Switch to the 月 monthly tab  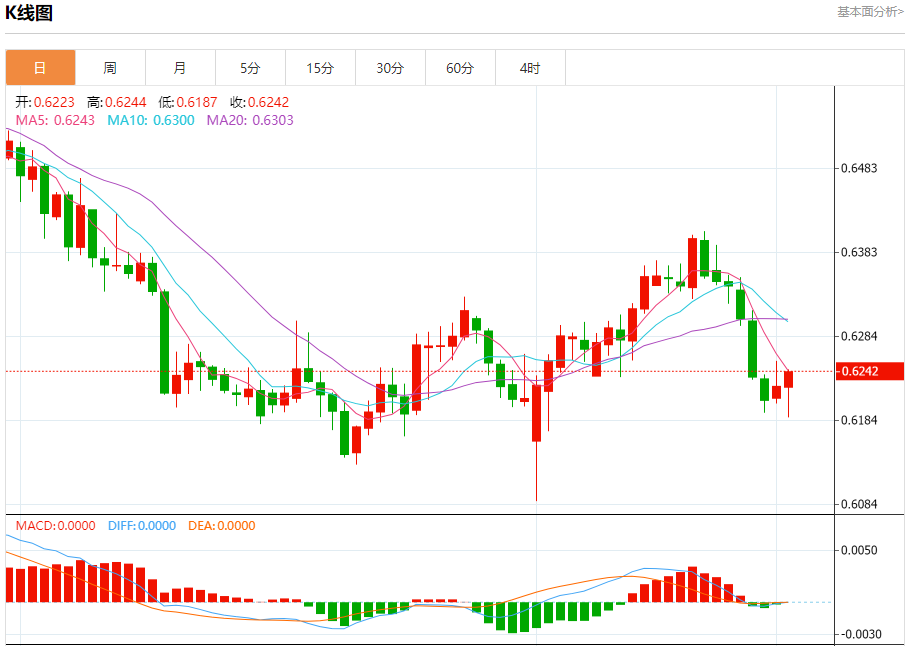click(x=180, y=68)
